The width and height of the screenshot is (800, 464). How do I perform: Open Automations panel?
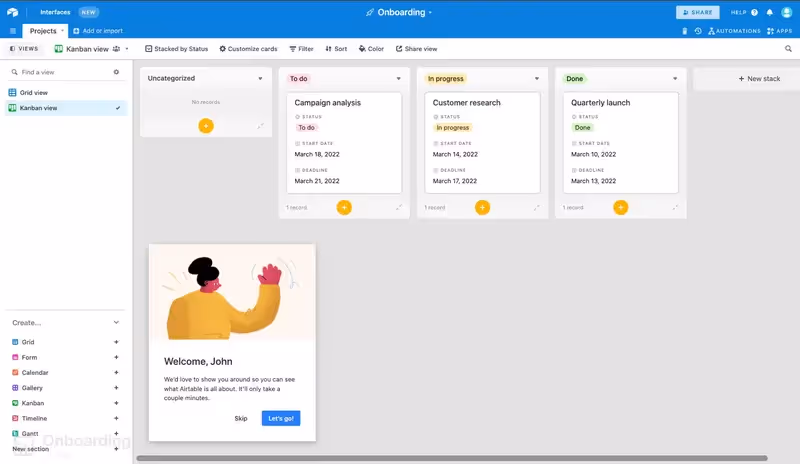click(x=734, y=31)
